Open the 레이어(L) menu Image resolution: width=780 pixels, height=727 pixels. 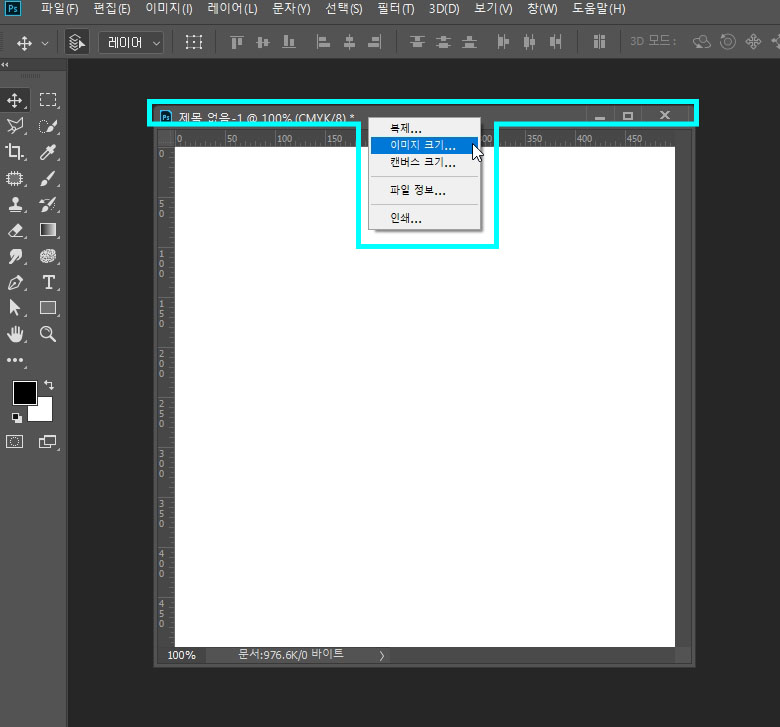click(232, 9)
